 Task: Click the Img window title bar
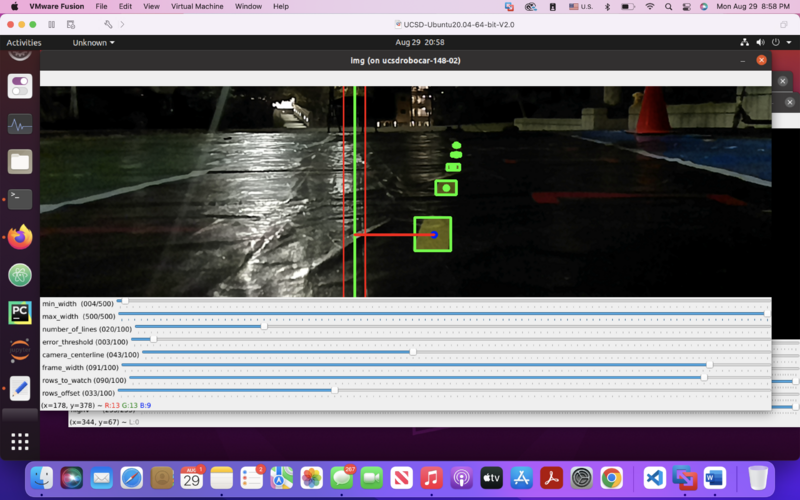(x=405, y=60)
